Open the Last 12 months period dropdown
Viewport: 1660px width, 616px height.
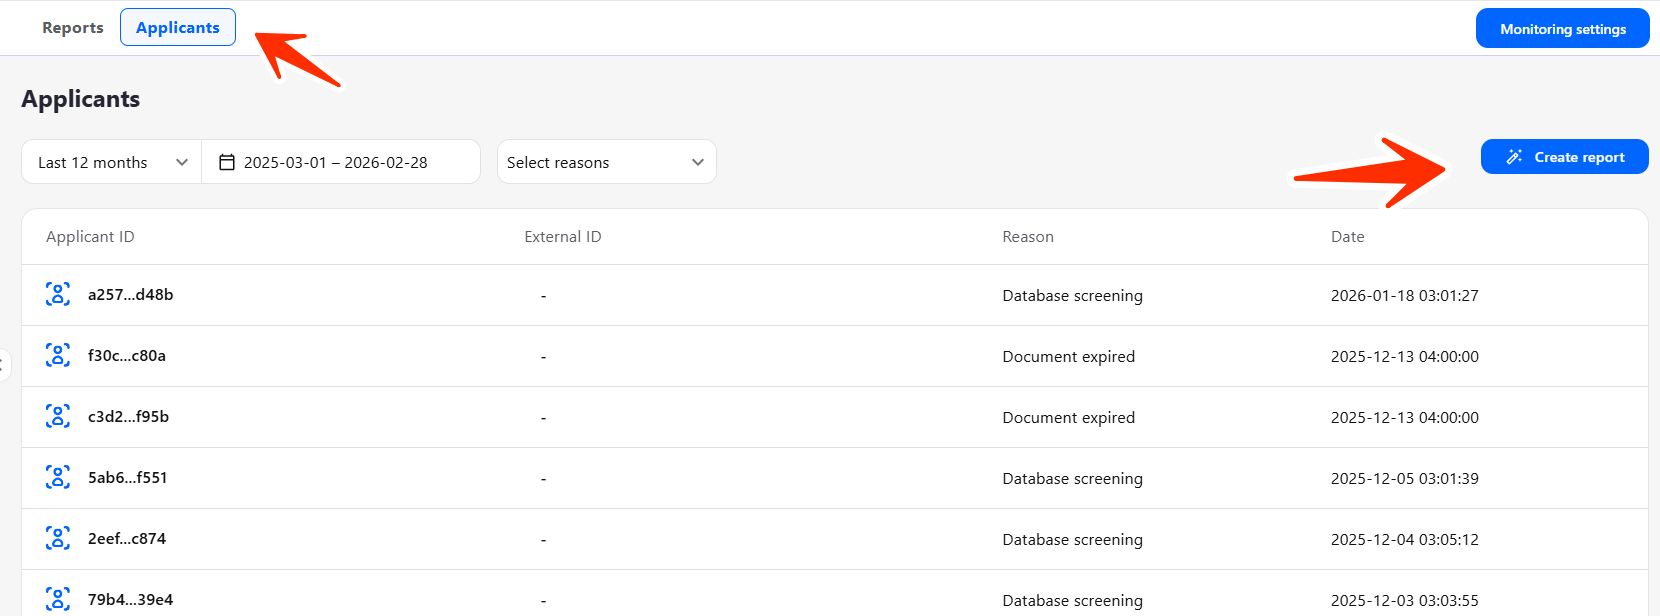pos(112,162)
